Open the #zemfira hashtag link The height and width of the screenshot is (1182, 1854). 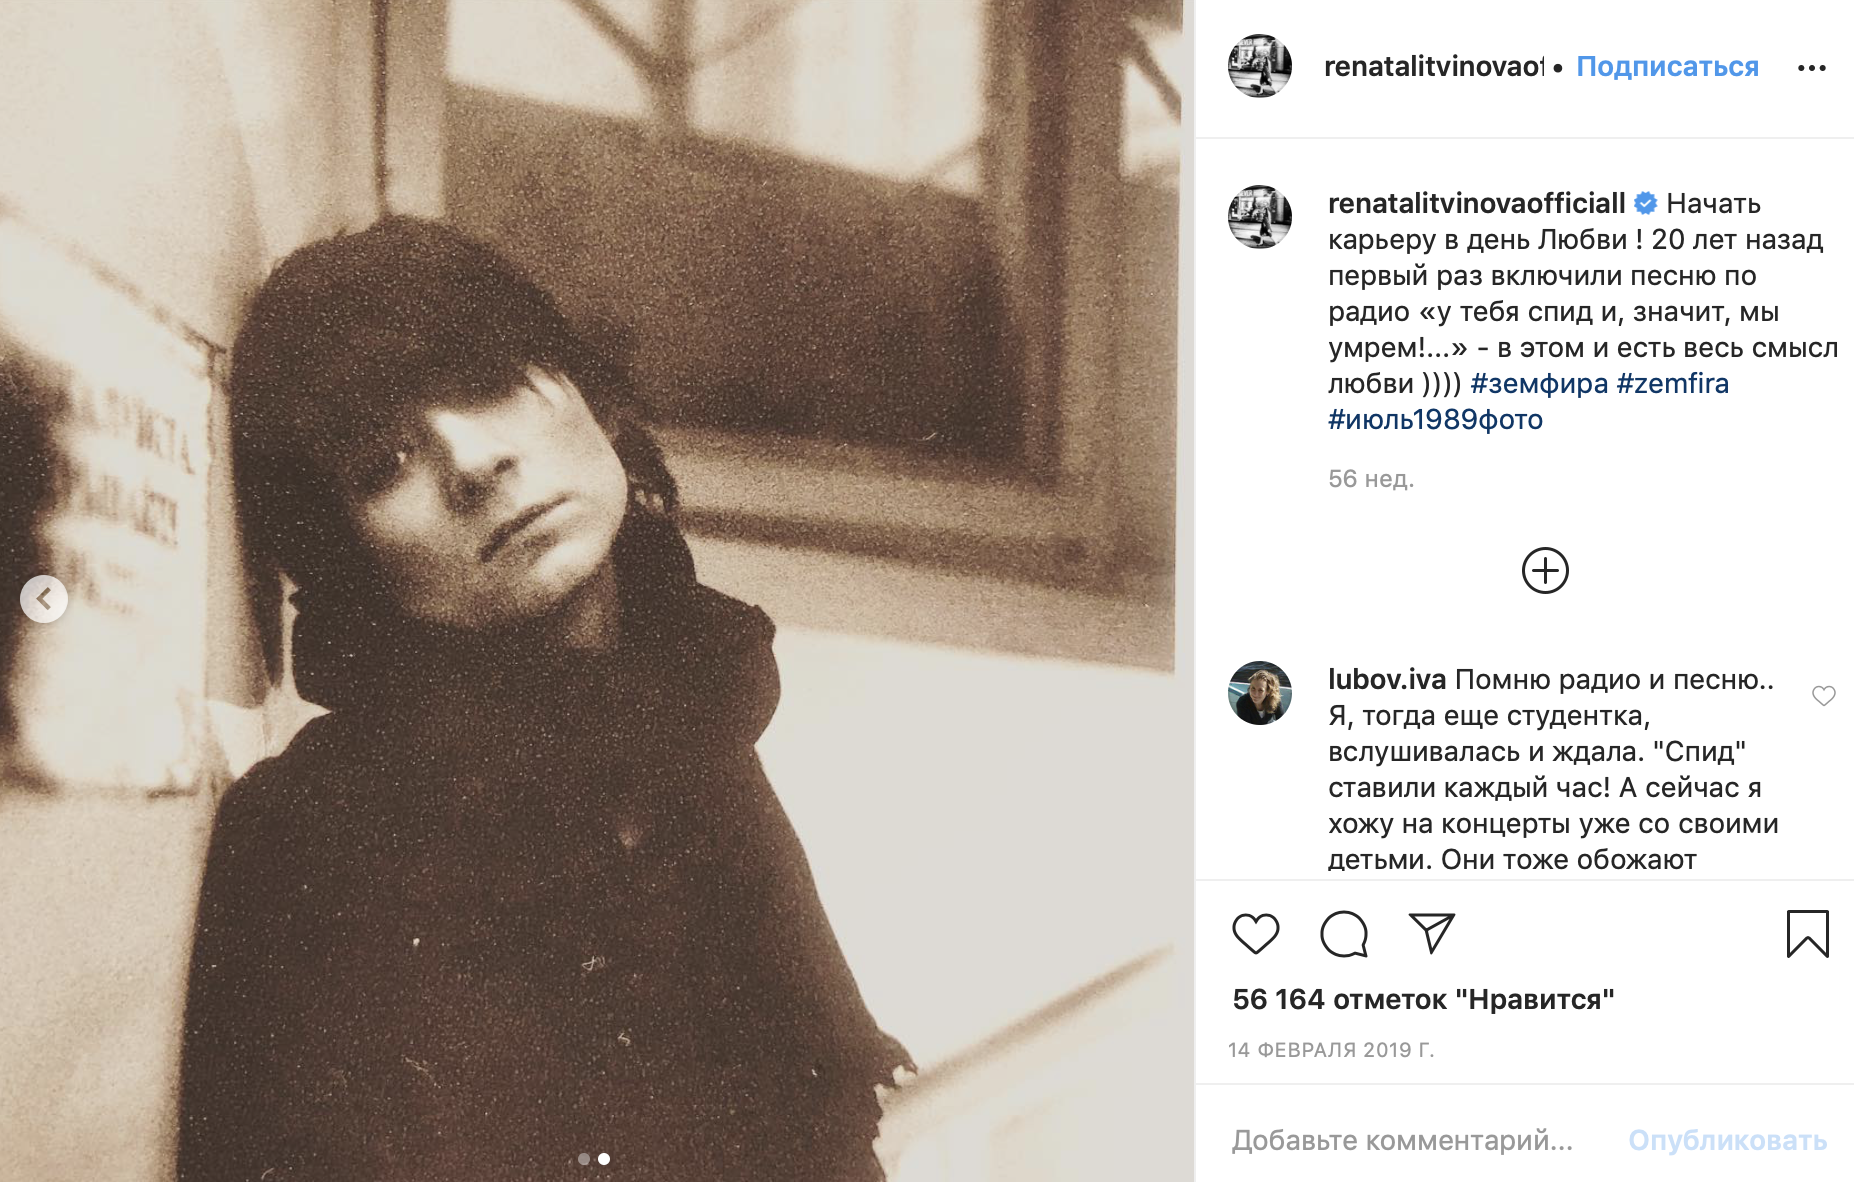pyautogui.click(x=1672, y=384)
